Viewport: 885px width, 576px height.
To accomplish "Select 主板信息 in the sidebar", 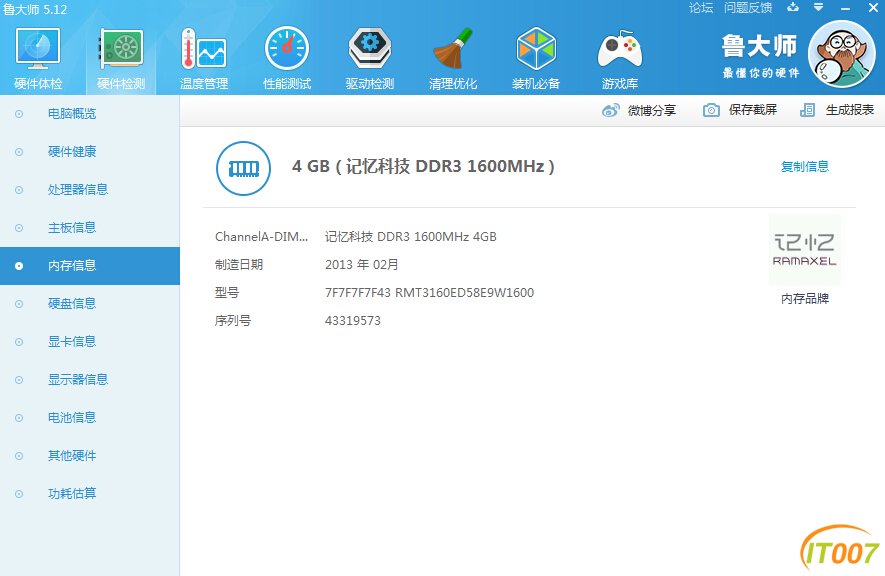I will [90, 228].
